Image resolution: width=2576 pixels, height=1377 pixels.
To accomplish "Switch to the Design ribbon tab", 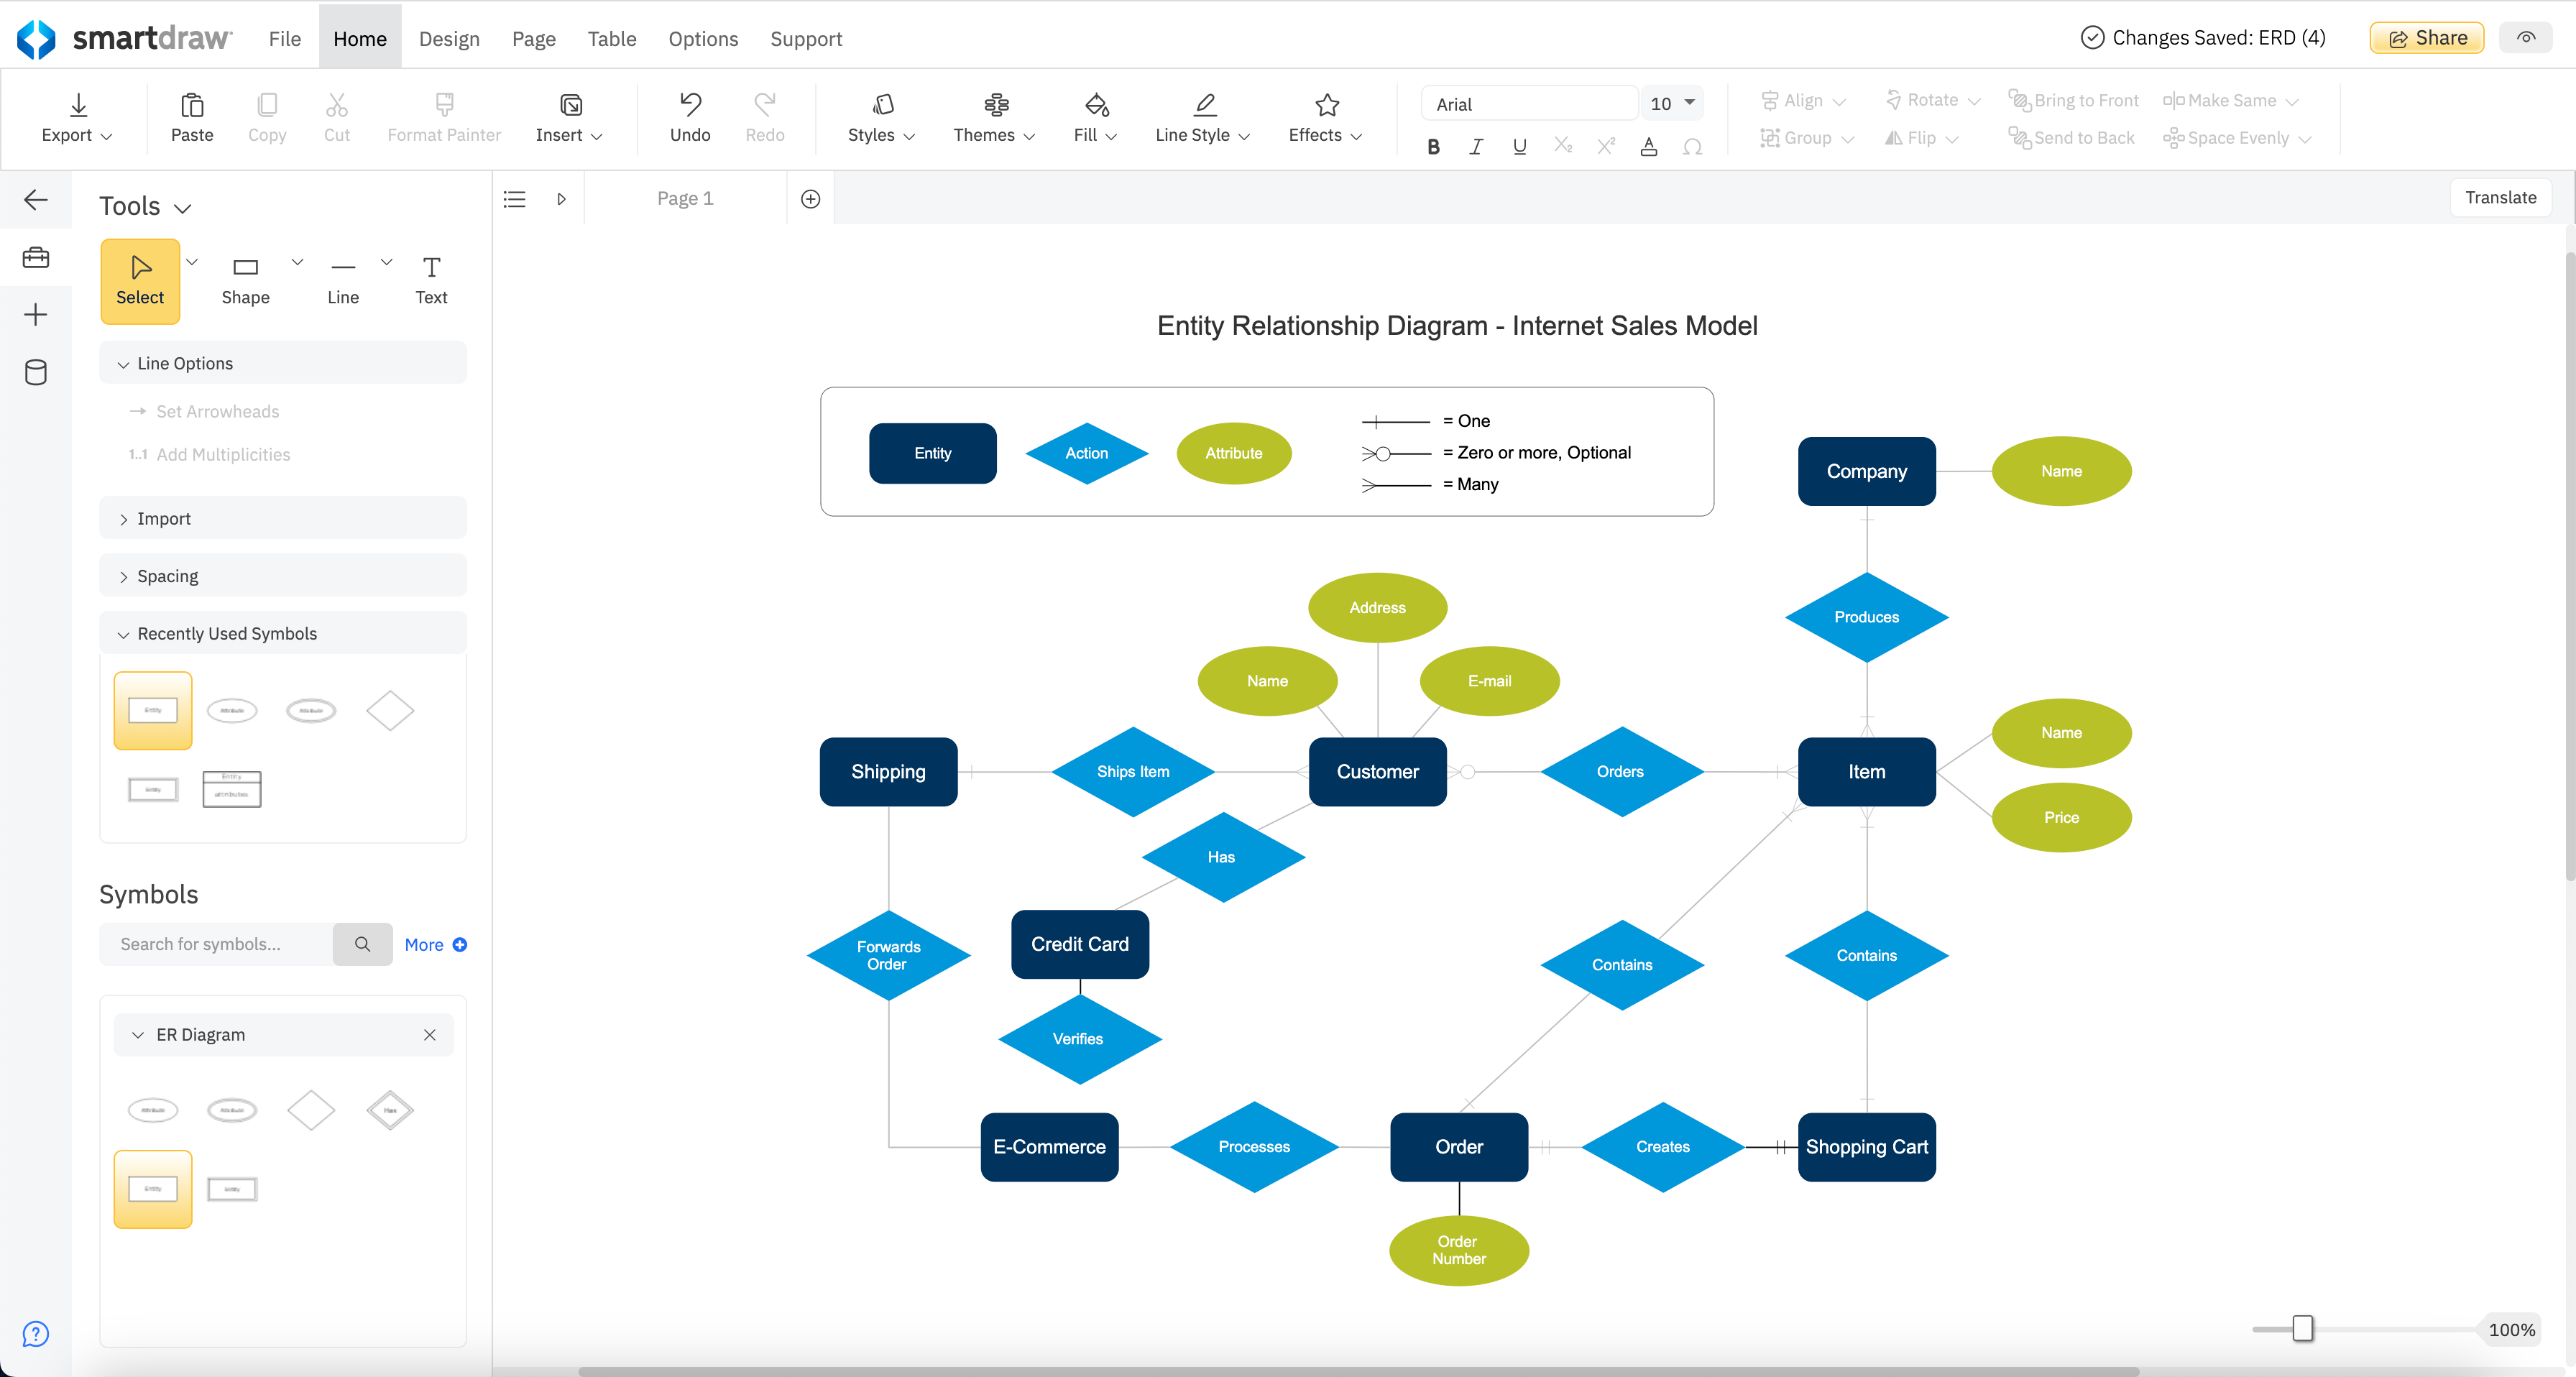I will [449, 38].
